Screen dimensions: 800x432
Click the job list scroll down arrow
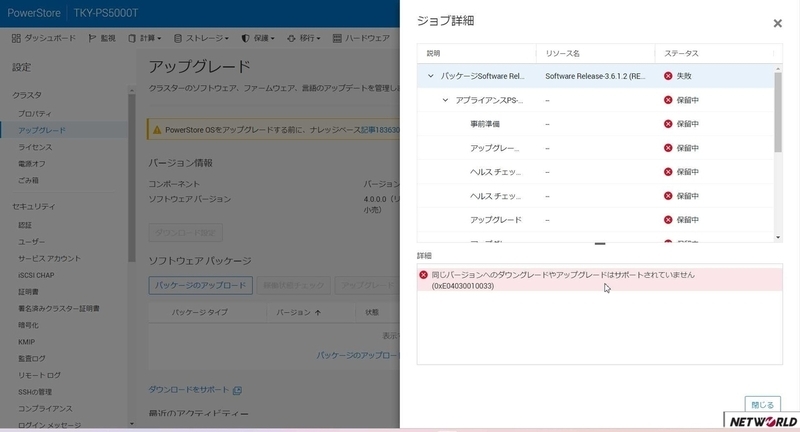(778, 237)
